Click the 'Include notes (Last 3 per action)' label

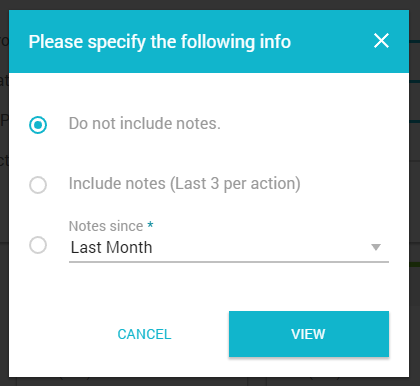pyautogui.click(x=185, y=184)
